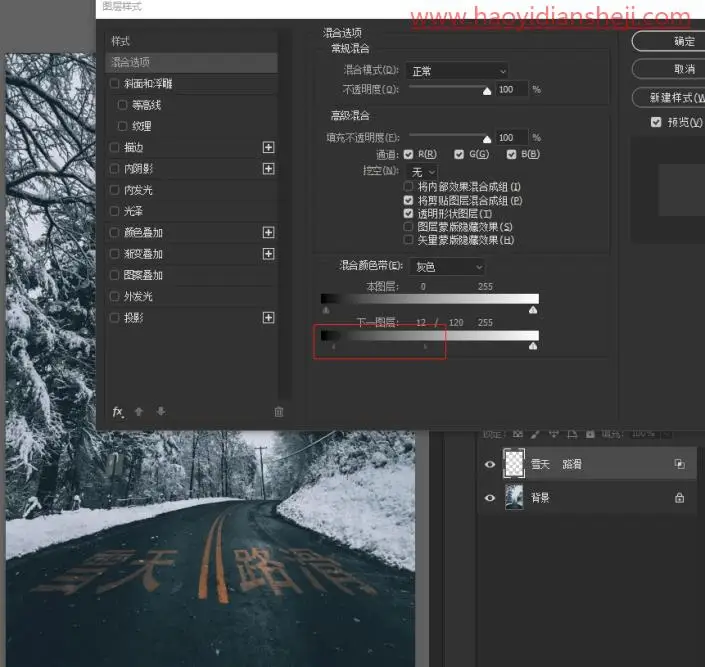Viewport: 705px width, 667px height.
Task: Toggle the 预览 preview checkbox
Action: 656,122
